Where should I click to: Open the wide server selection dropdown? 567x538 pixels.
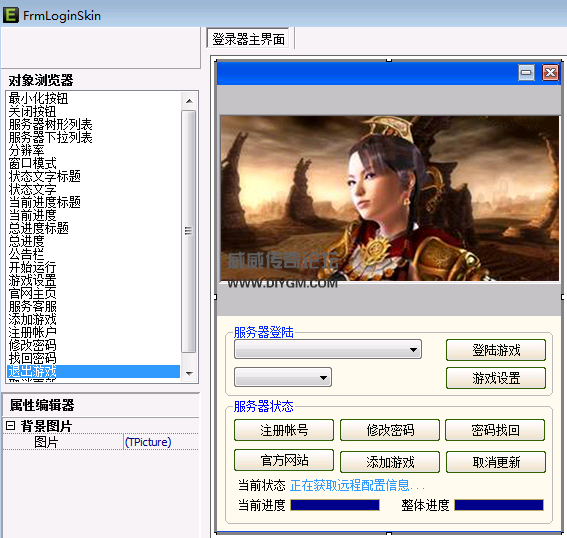tap(328, 349)
